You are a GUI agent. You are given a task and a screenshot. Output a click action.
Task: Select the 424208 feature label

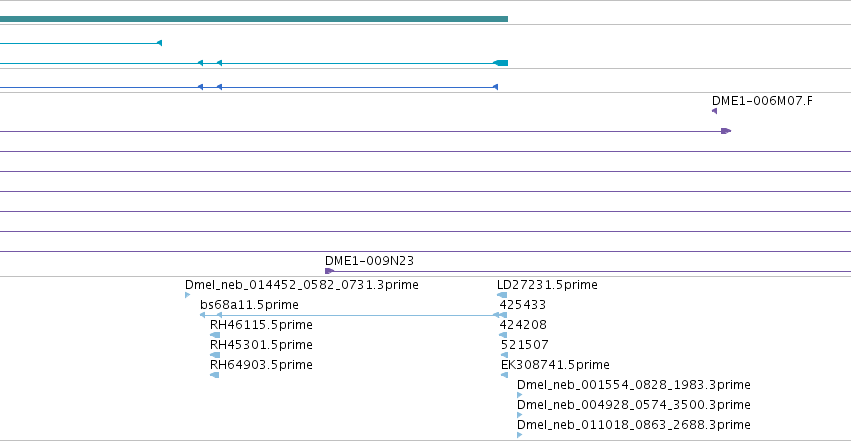tap(523, 325)
